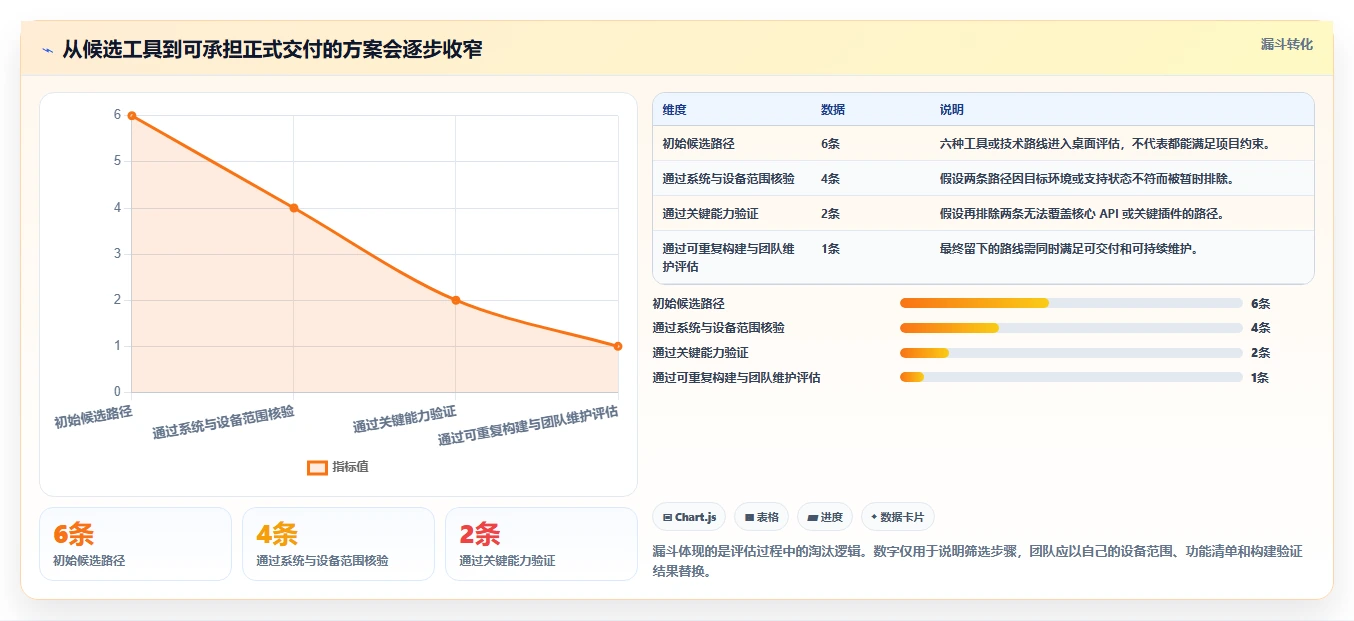Click the 初始候选路径 progress bar

1071,303
